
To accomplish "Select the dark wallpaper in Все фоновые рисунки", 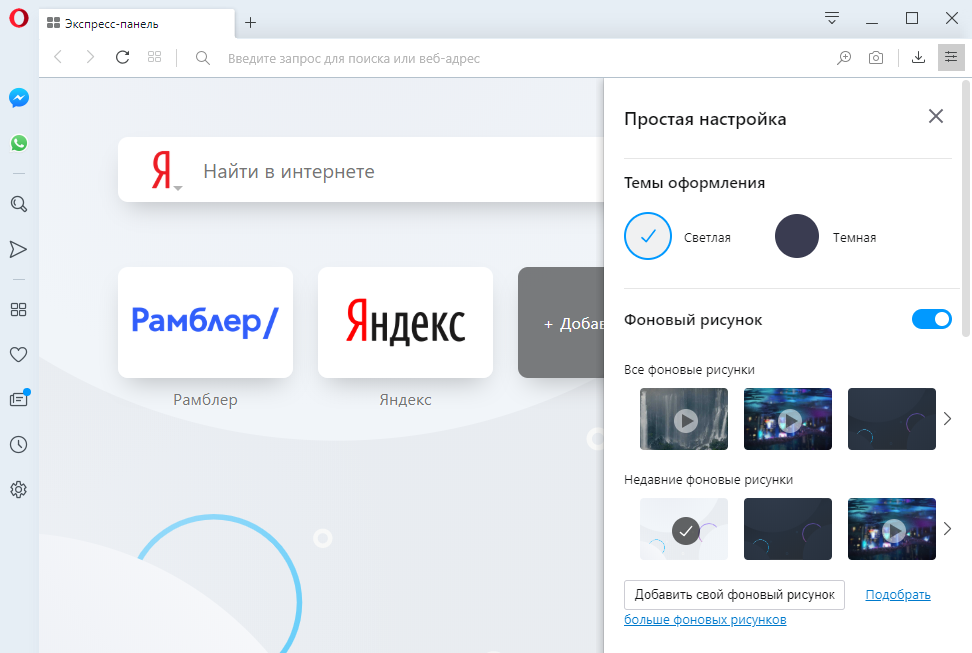I will (891, 419).
